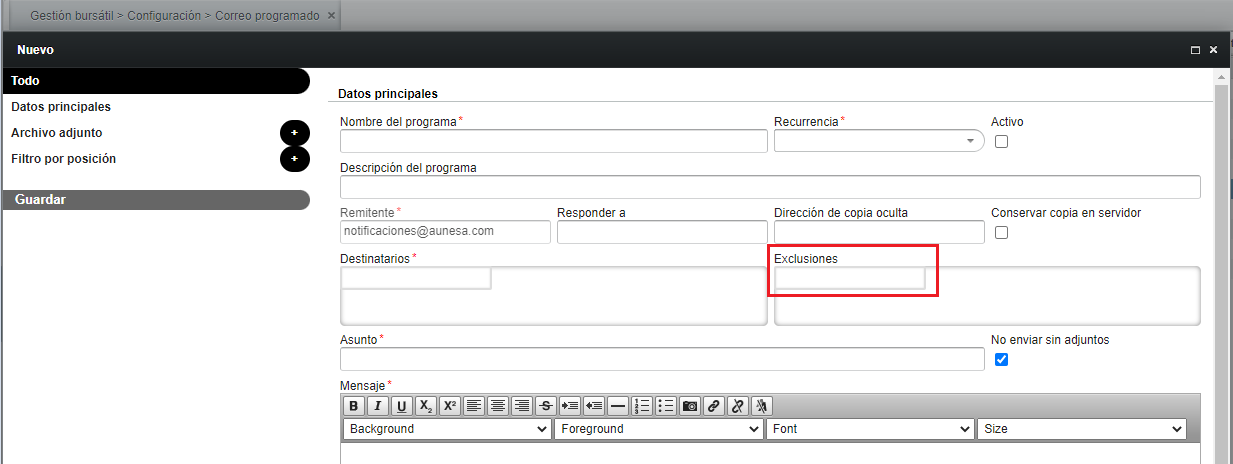Open the Font dropdown in editor
The image size is (1233, 464).
coord(870,429)
